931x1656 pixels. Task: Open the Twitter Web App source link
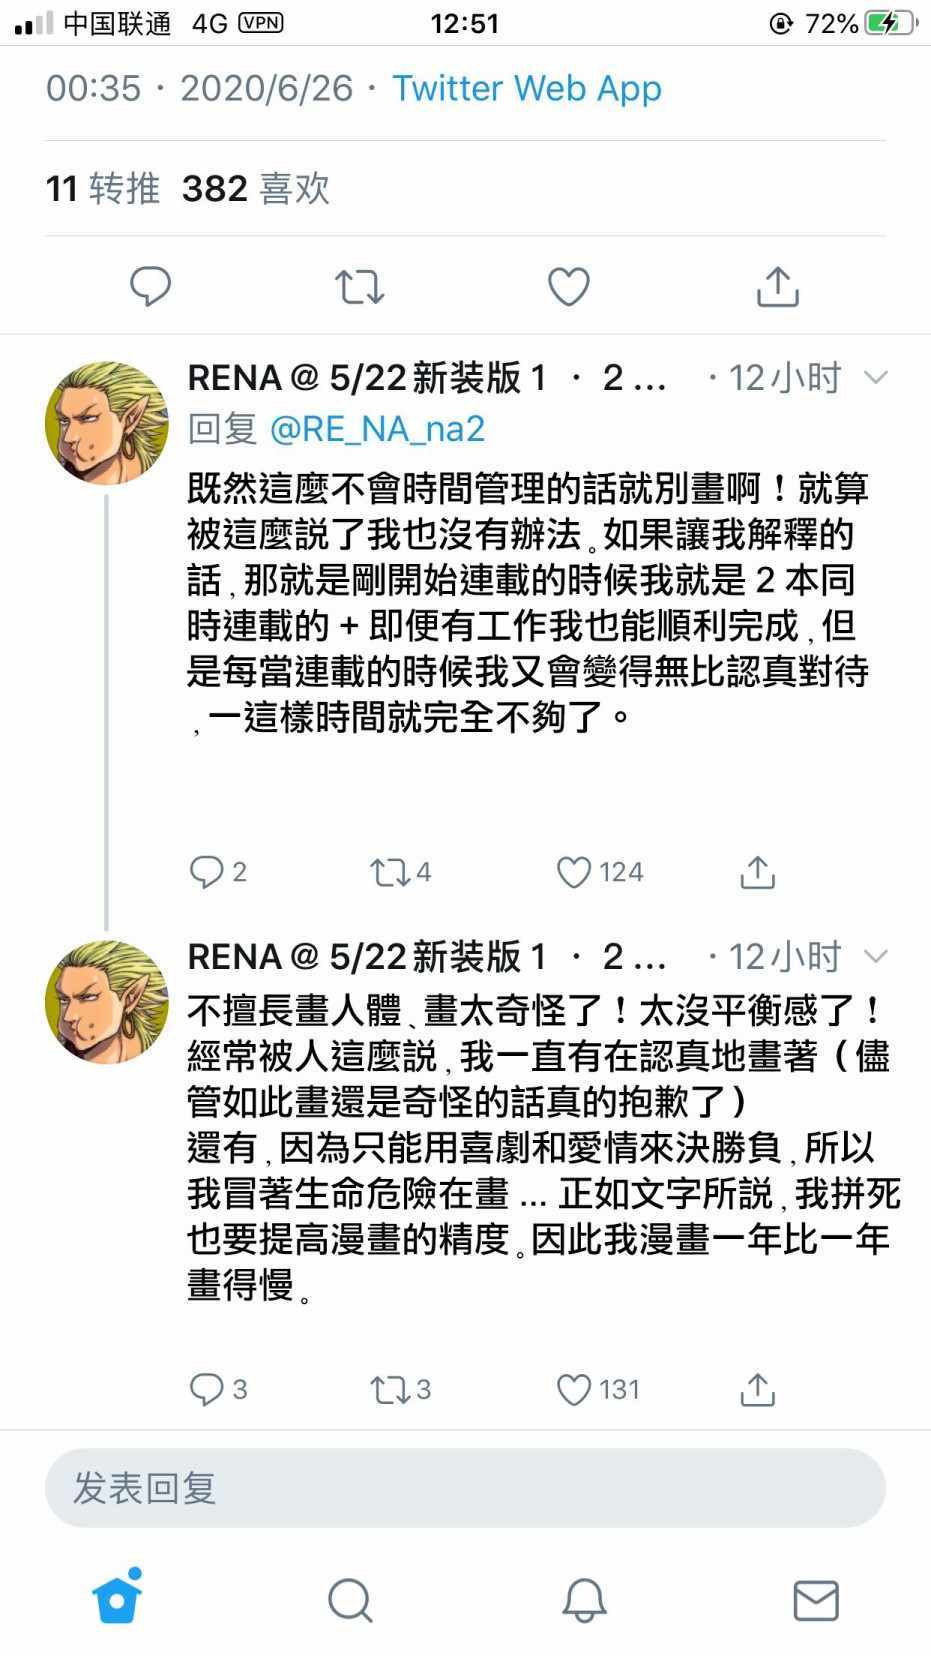pyautogui.click(x=526, y=88)
